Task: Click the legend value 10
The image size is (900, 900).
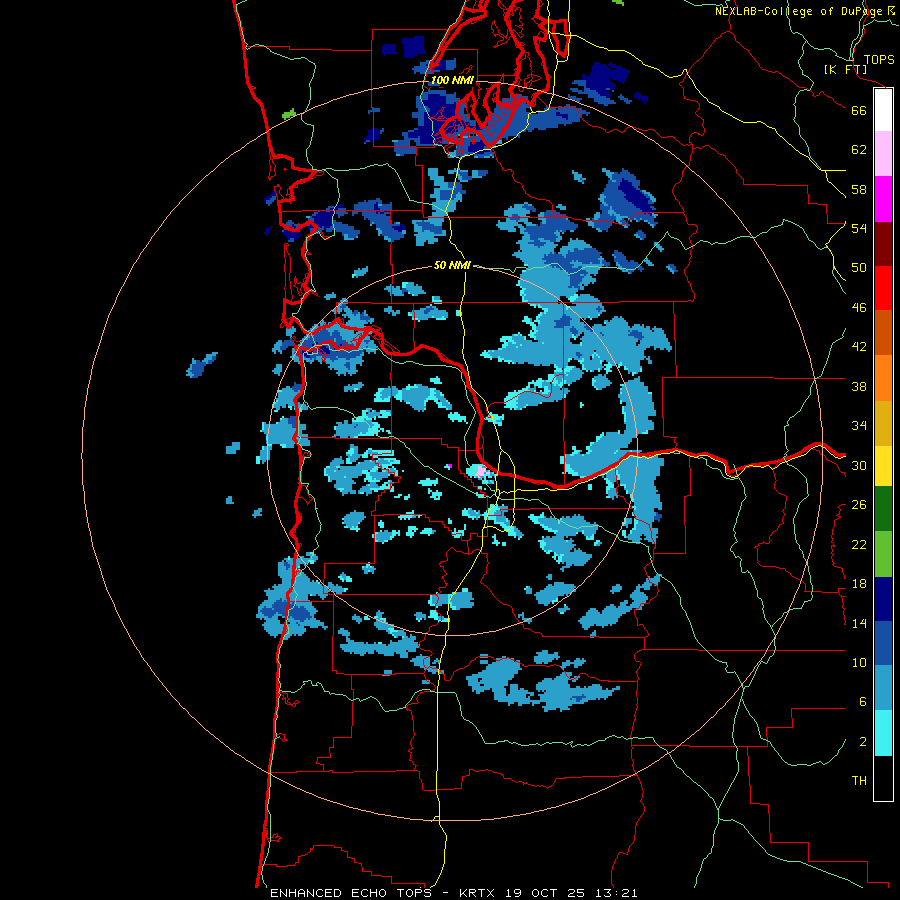Action: (x=859, y=662)
